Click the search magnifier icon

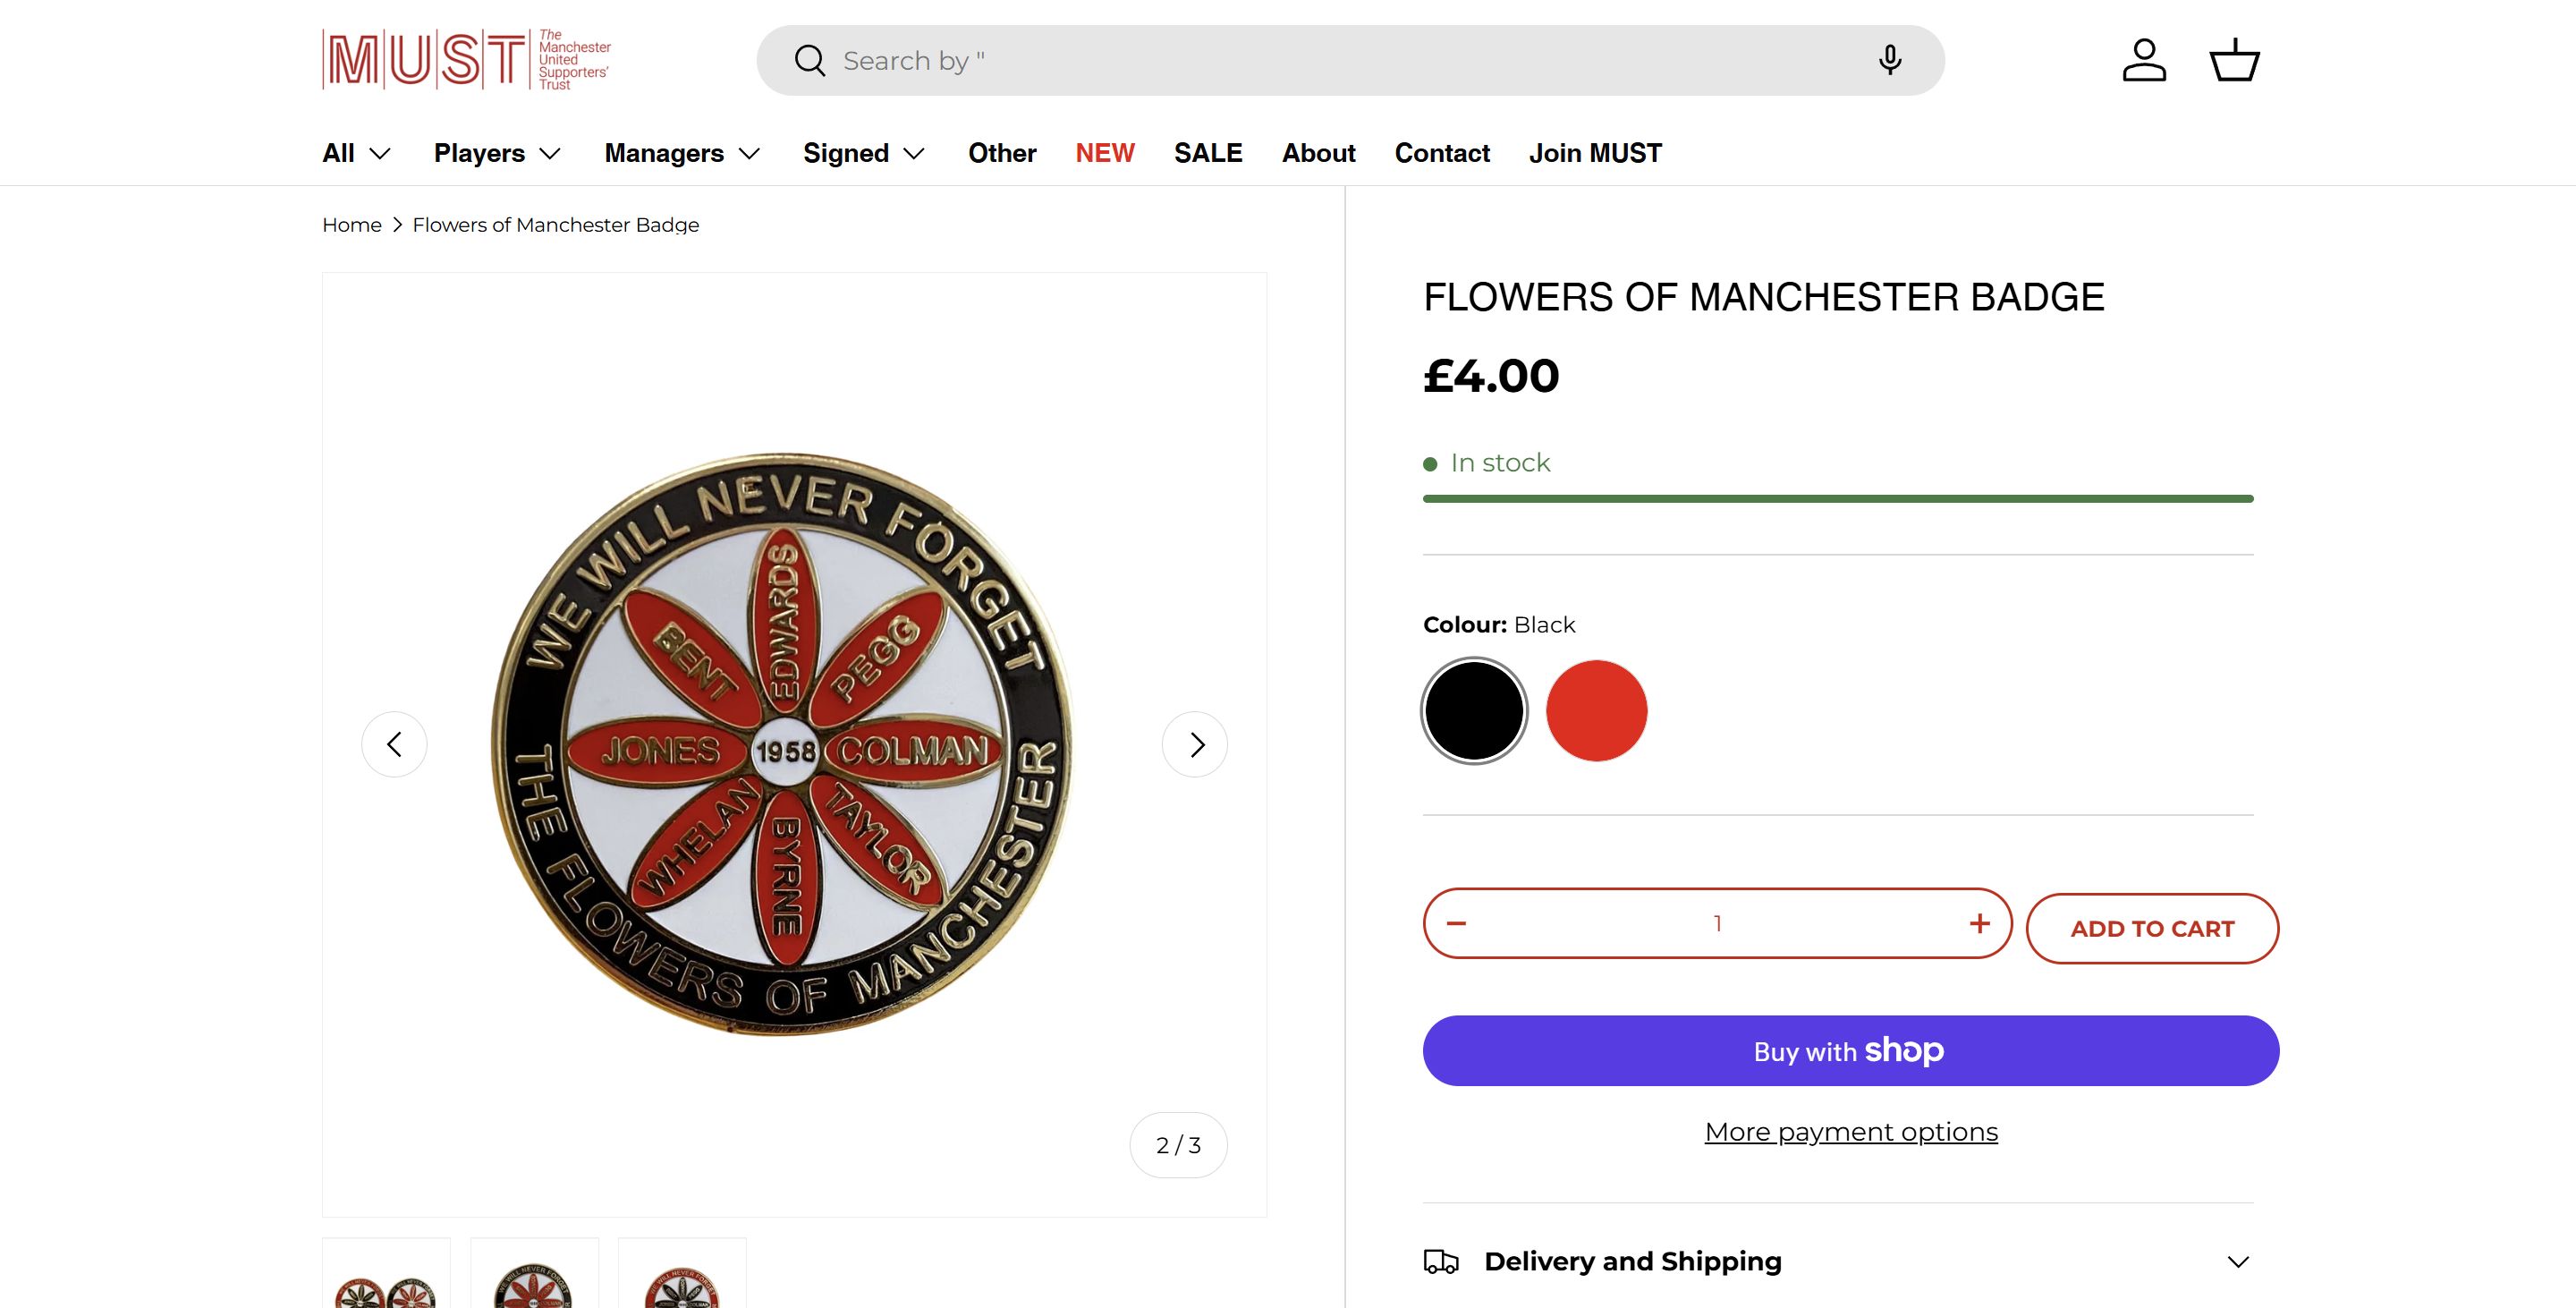pyautogui.click(x=809, y=61)
